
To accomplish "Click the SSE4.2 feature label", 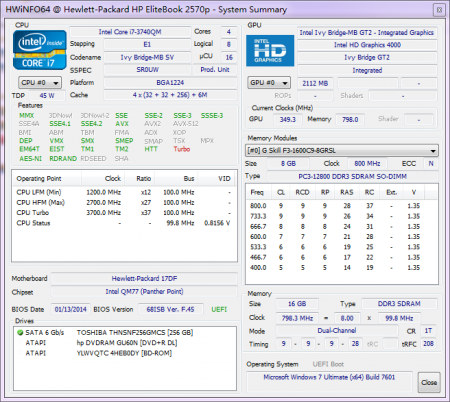I will click(x=92, y=124).
